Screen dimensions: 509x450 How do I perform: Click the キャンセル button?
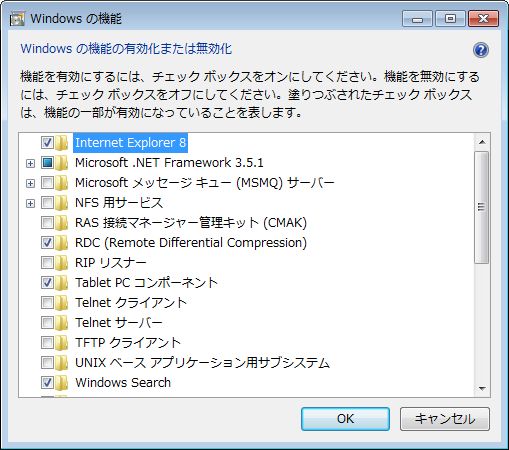445,419
